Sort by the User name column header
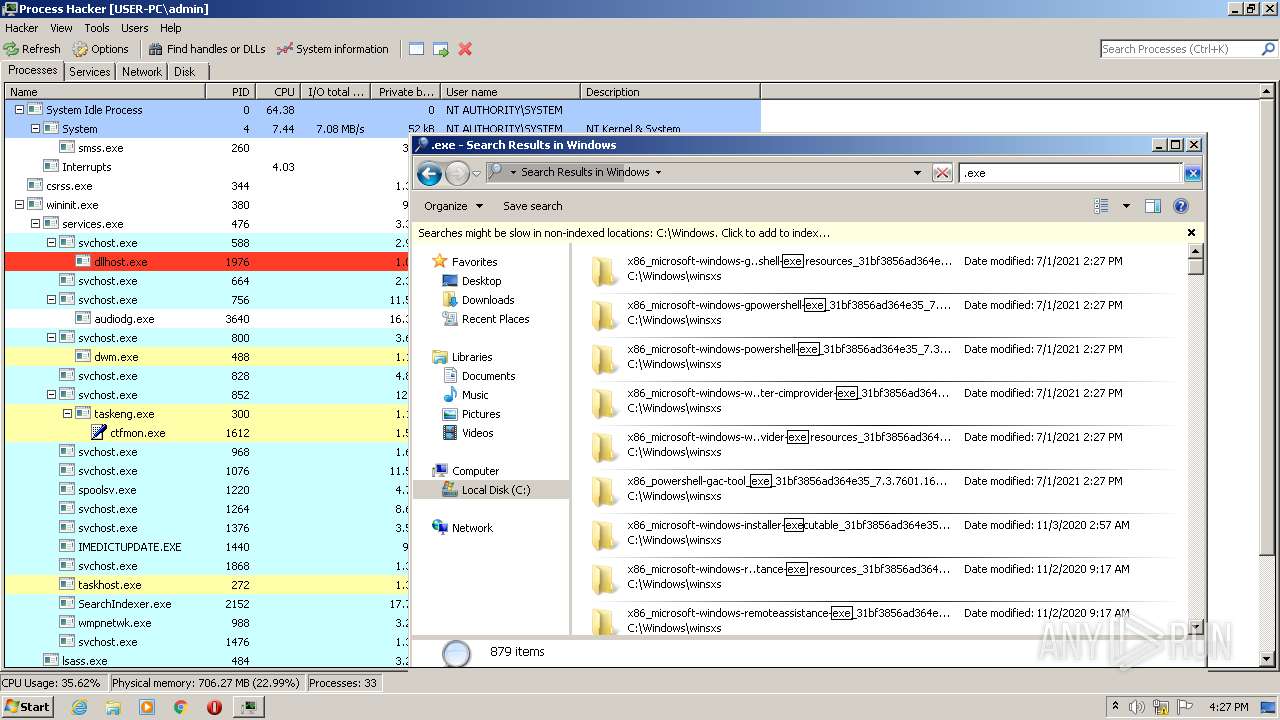This screenshot has height=720, width=1280. click(x=510, y=92)
